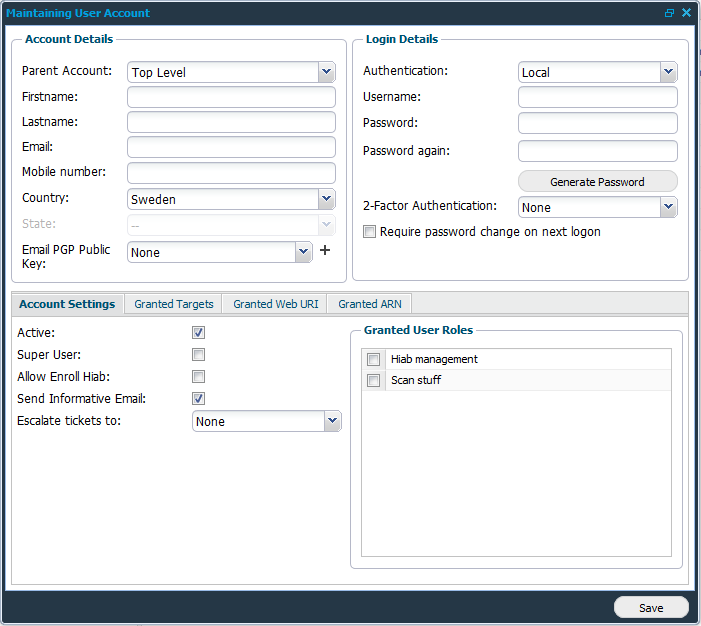The width and height of the screenshot is (701, 626).
Task: Click the restore window icon in title bar
Action: click(x=669, y=13)
